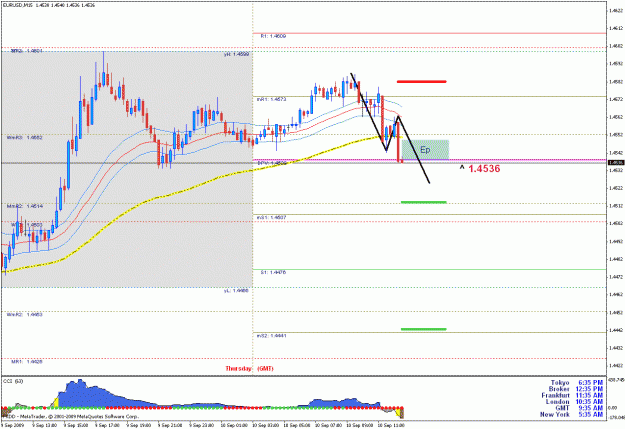Click the current price marker on the scale
This screenshot has width=625, height=429.
pyautogui.click(x=616, y=162)
